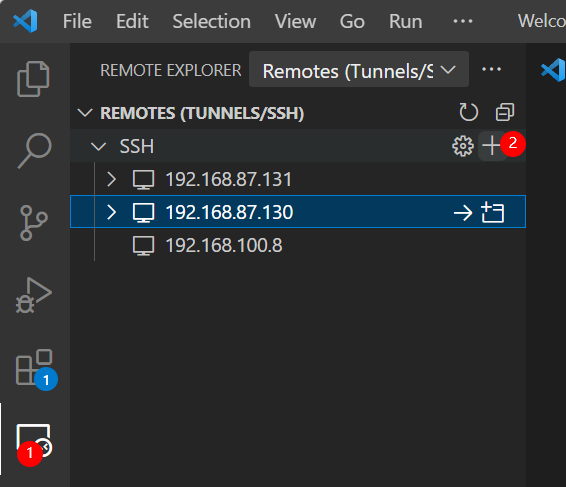566x487 pixels.
Task: Click the VS Code logo icon
Action: click(x=25, y=21)
